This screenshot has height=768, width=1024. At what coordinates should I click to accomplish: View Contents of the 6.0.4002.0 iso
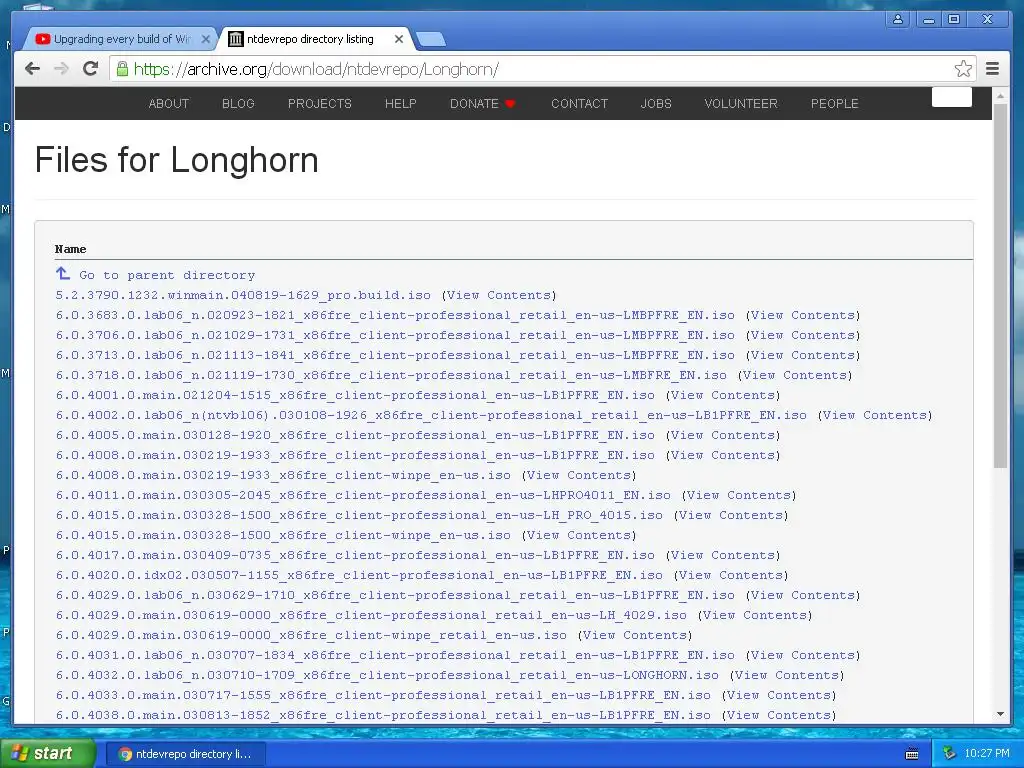point(875,415)
